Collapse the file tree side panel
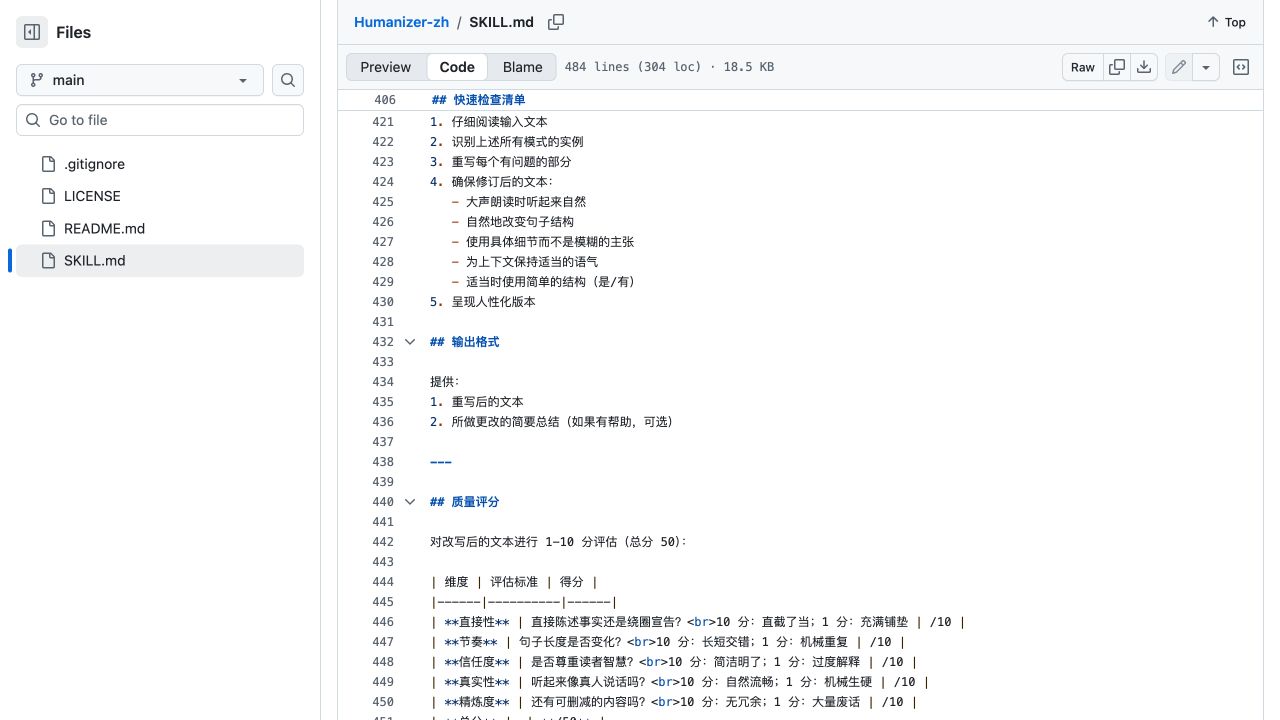The image size is (1280, 720). [x=32, y=32]
